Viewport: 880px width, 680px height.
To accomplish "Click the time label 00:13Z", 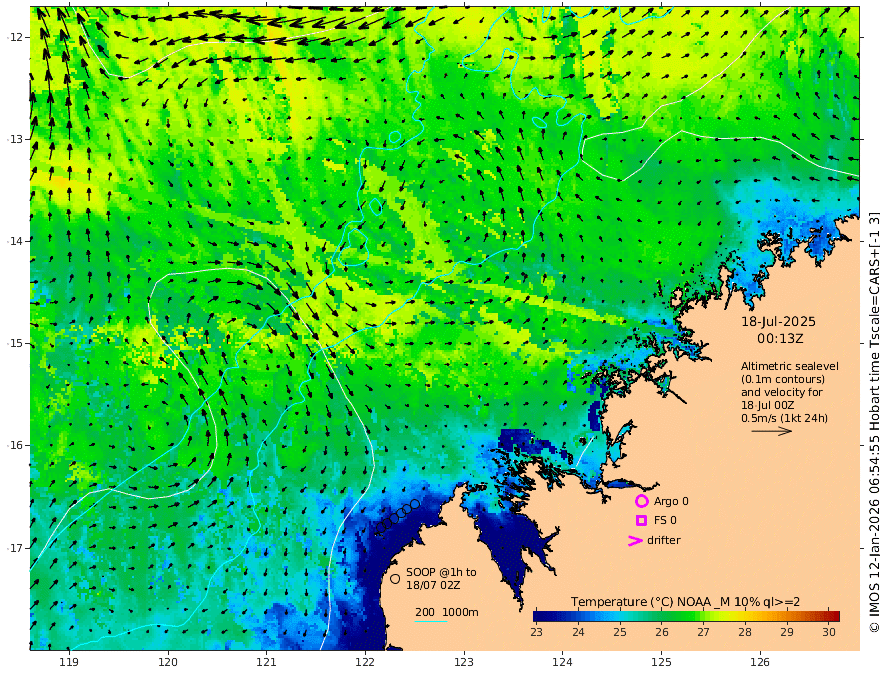I will (x=780, y=339).
